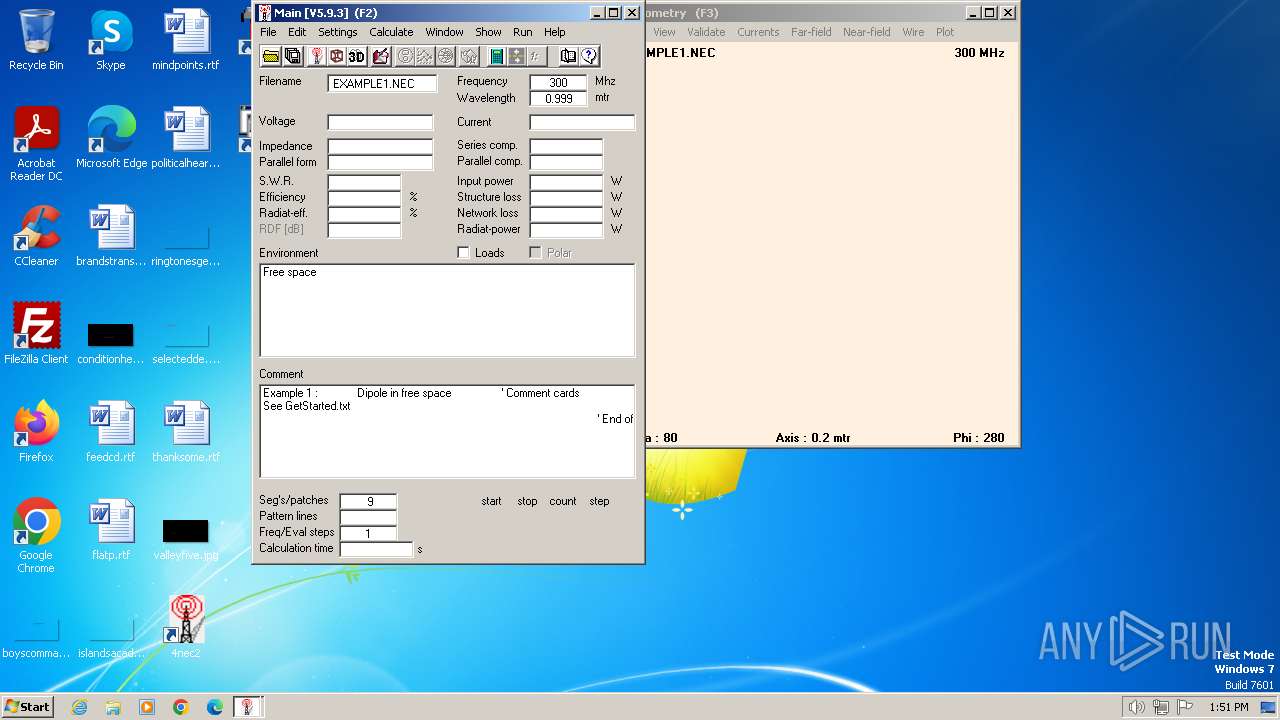Click the grayed Smith chart toolbar icon

405,56
